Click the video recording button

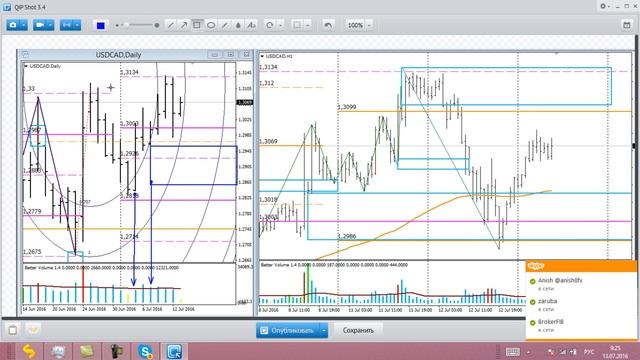click(x=40, y=25)
